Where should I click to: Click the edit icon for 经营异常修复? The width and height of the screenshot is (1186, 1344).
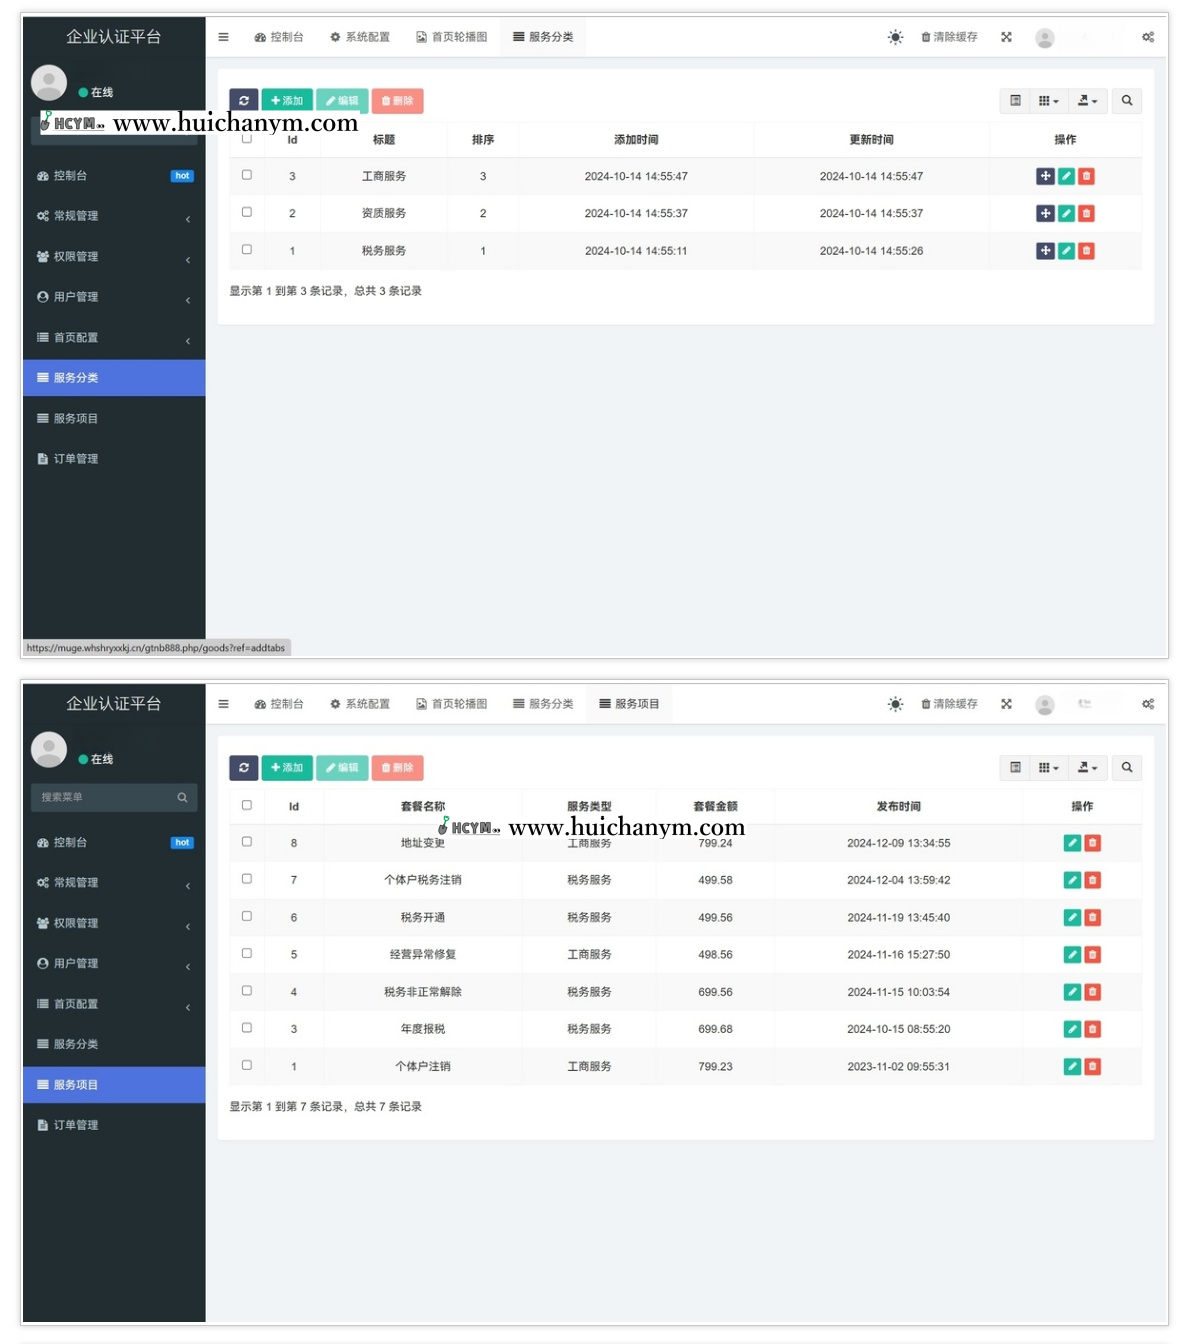click(x=1072, y=955)
